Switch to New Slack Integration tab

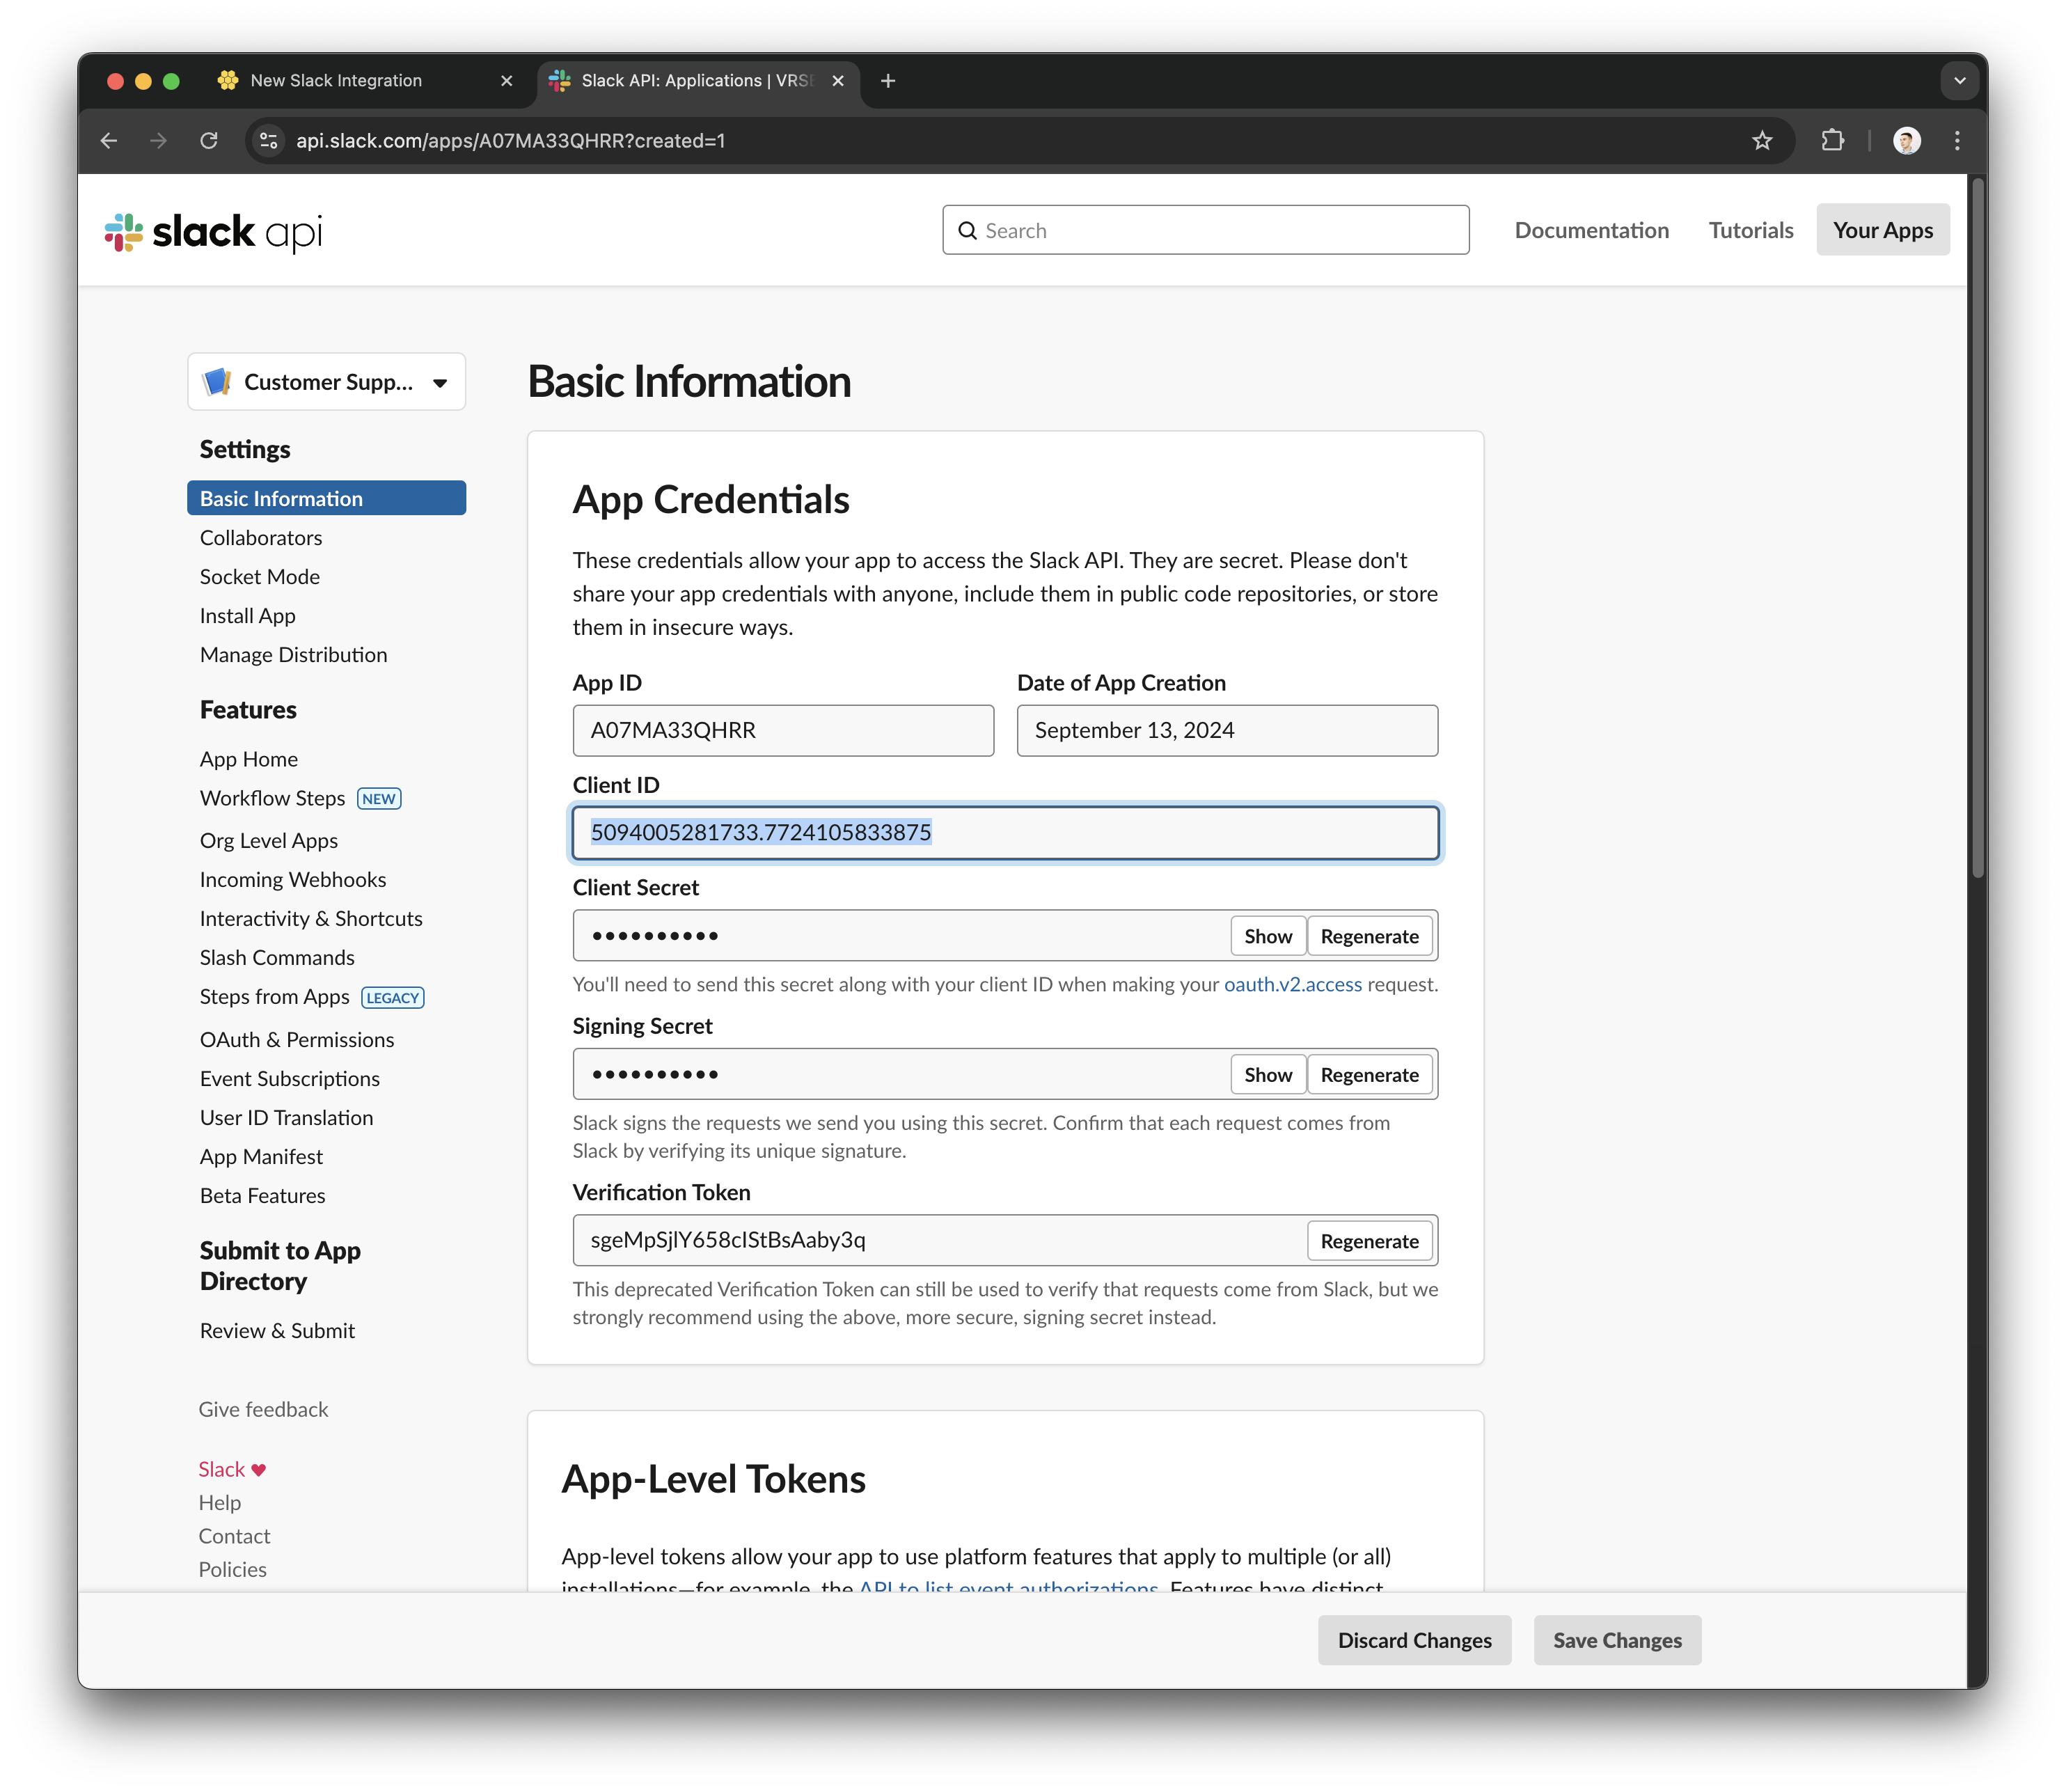pos(336,81)
